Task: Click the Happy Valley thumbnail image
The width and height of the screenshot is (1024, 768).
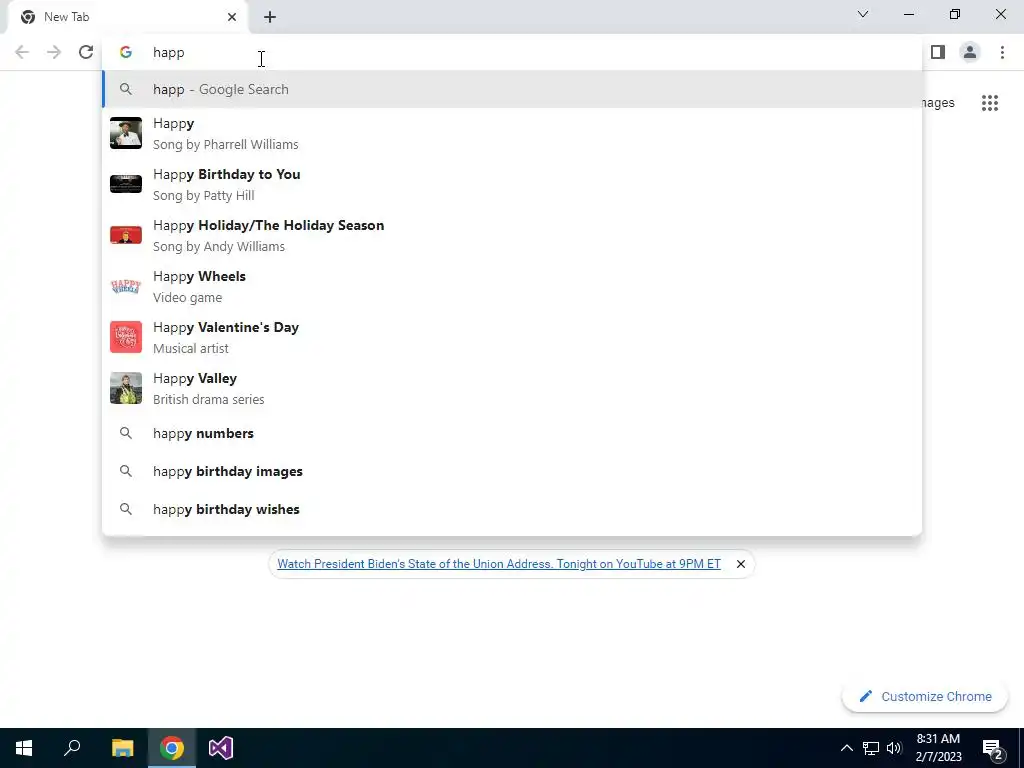Action: (x=126, y=388)
